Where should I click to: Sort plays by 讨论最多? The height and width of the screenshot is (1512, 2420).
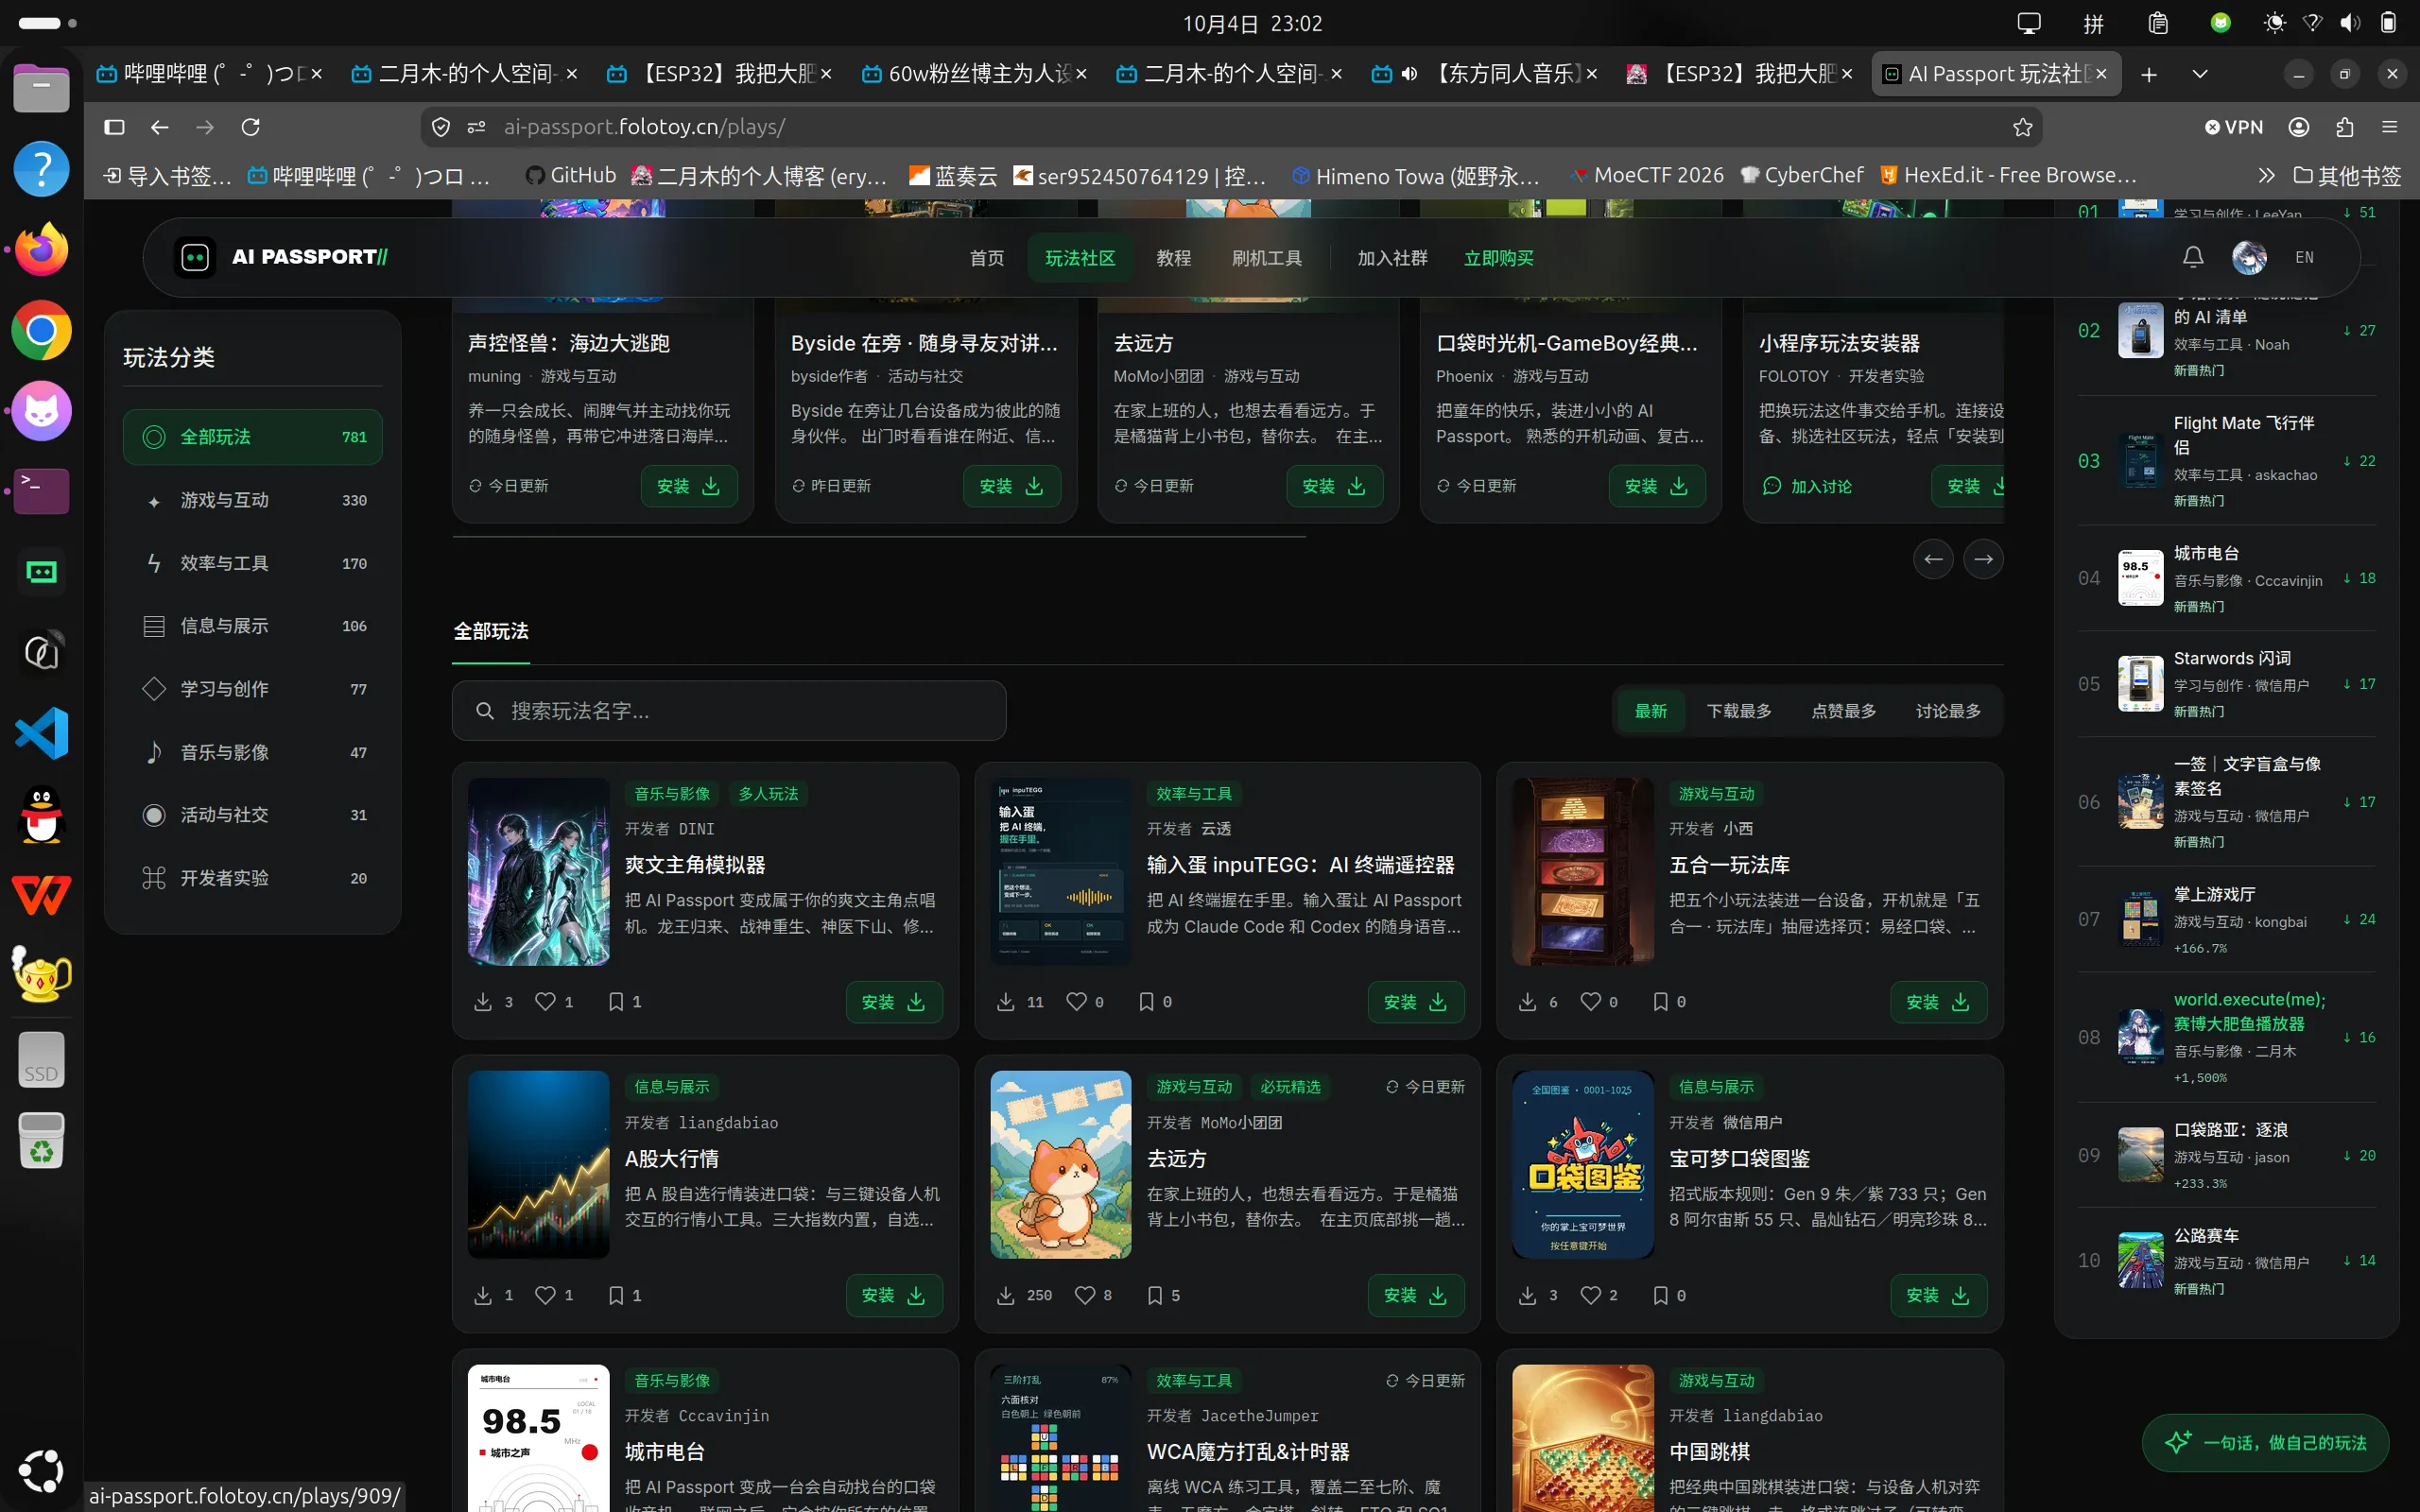(x=1948, y=711)
